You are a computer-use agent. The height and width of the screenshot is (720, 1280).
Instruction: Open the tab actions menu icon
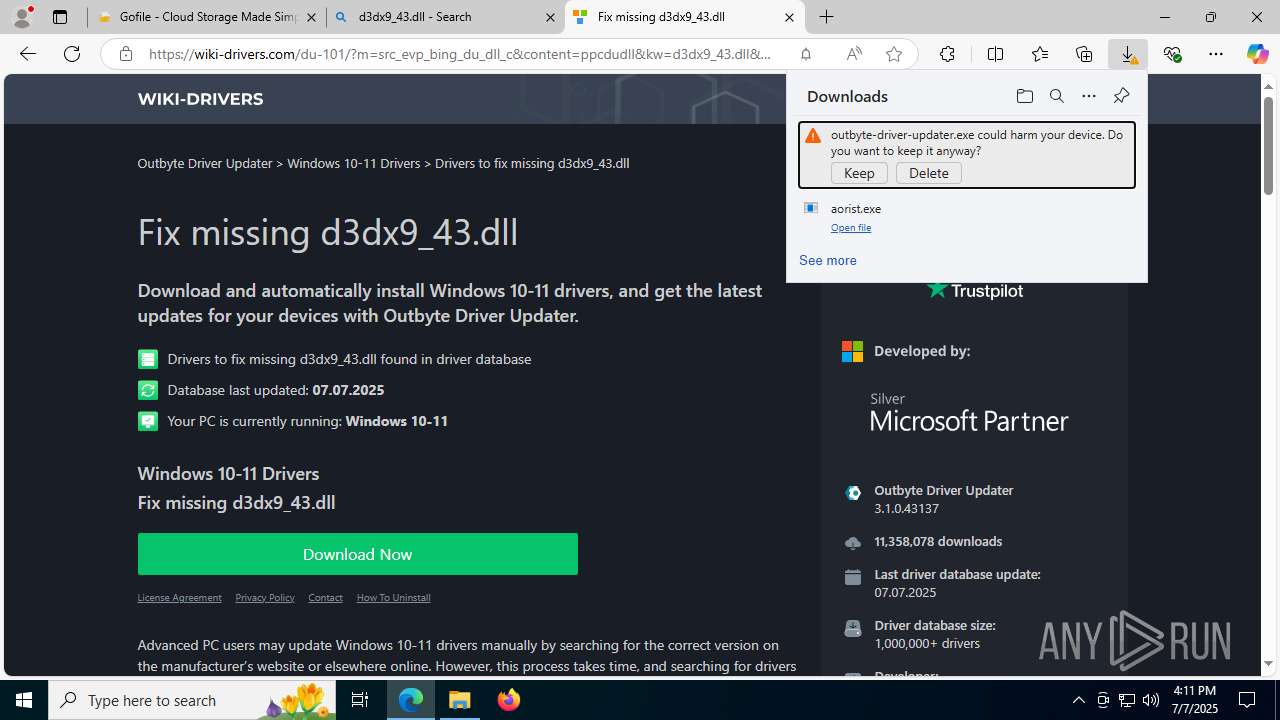60,17
